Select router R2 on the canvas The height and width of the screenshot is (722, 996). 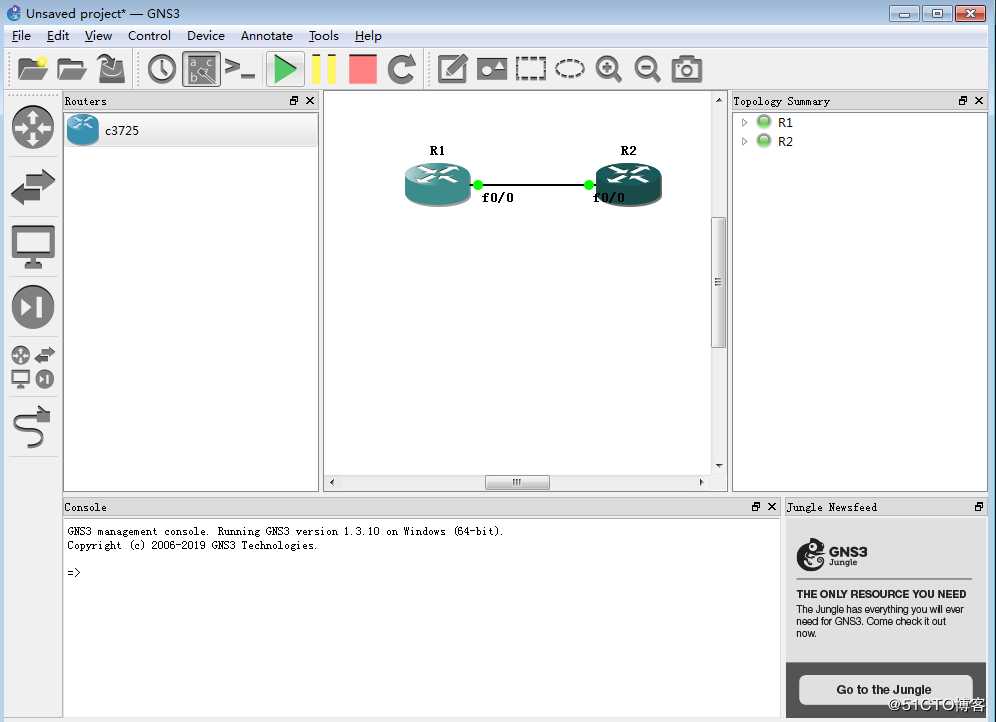click(628, 184)
